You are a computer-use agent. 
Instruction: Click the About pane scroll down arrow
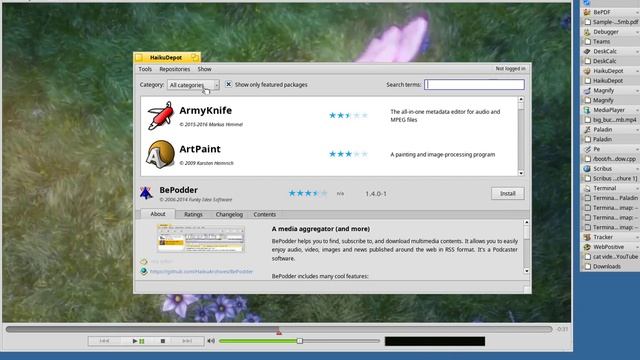tap(527, 271)
